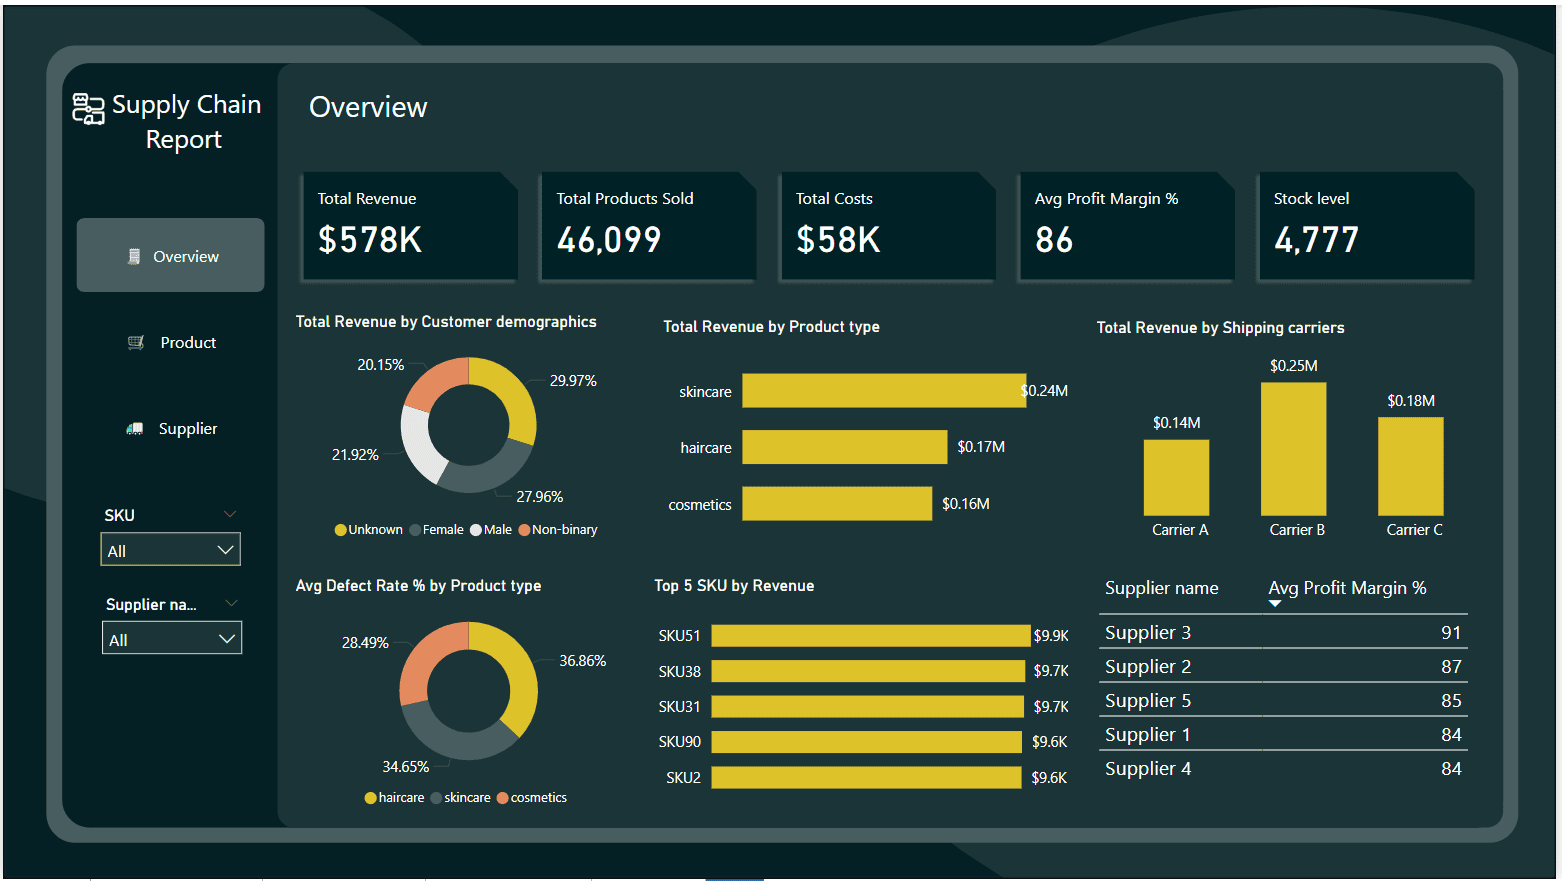Click the SKU51 bar in Top 5 SKU

tap(870, 636)
